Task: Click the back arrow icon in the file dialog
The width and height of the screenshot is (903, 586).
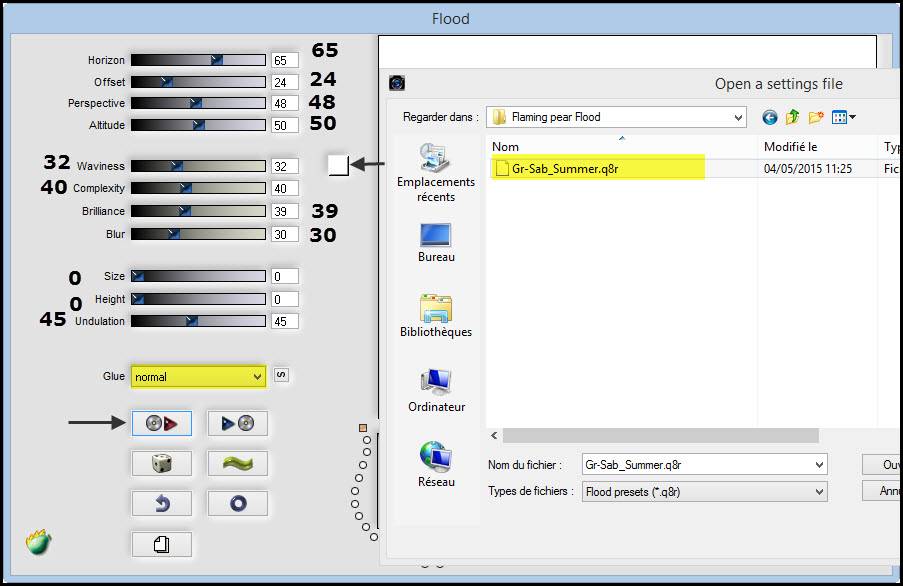Action: tap(769, 117)
